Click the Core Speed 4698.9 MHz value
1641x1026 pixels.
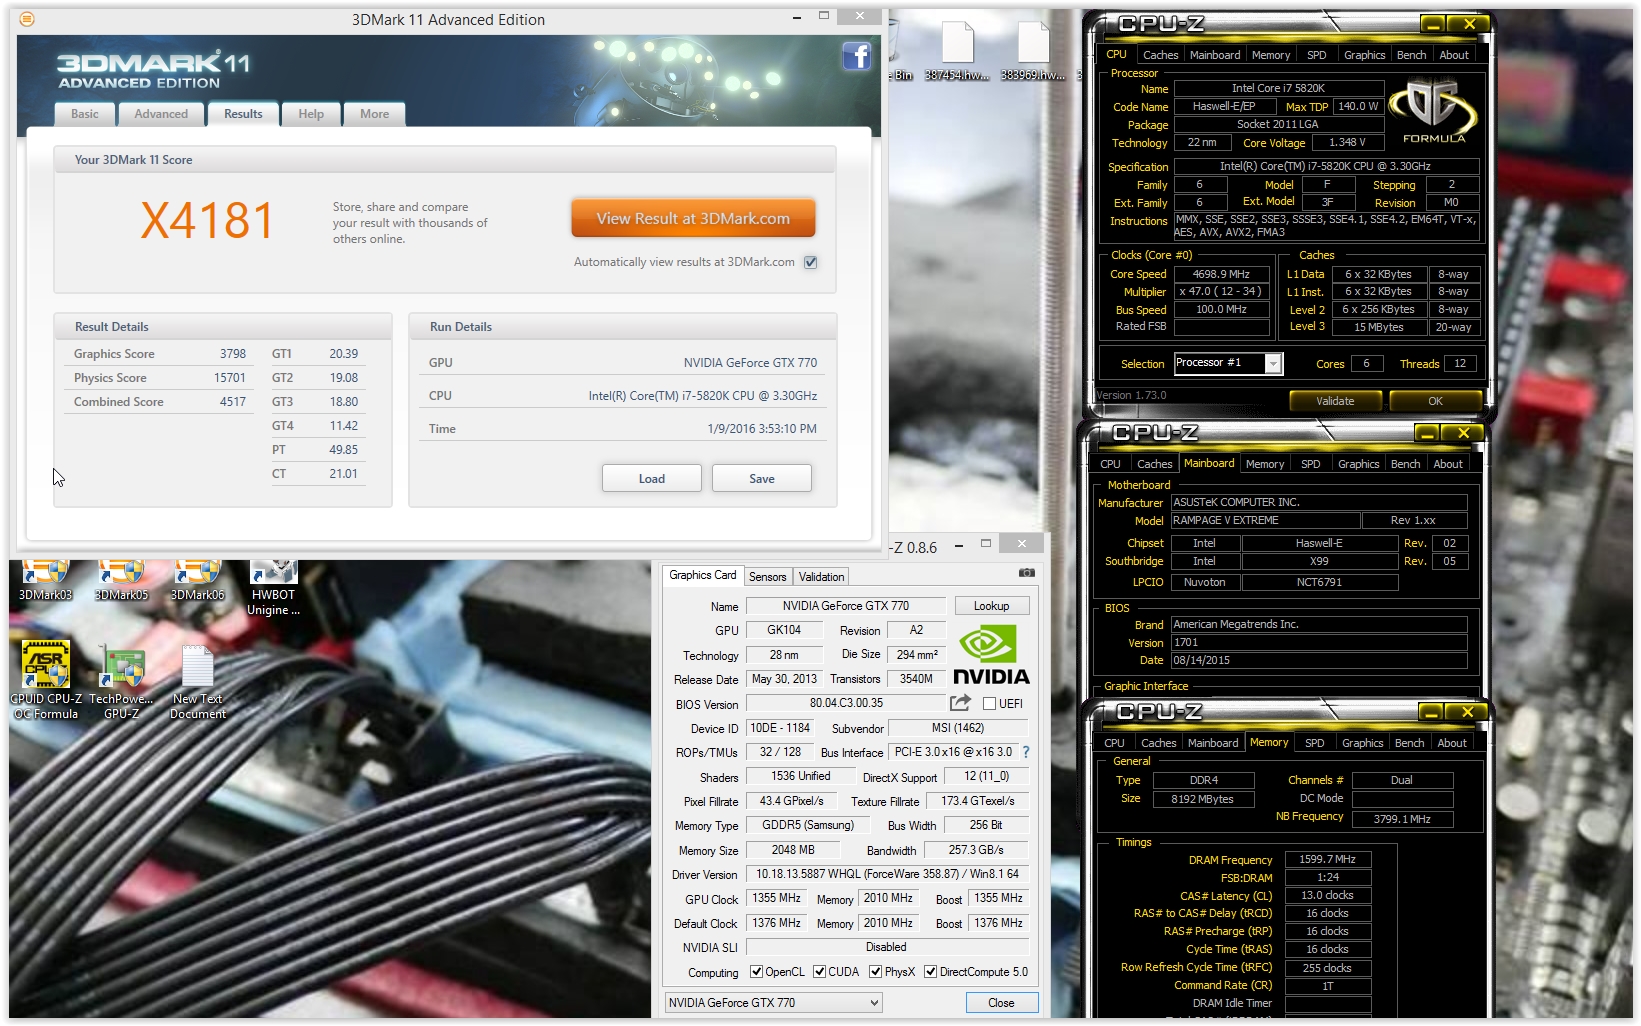click(x=1221, y=274)
